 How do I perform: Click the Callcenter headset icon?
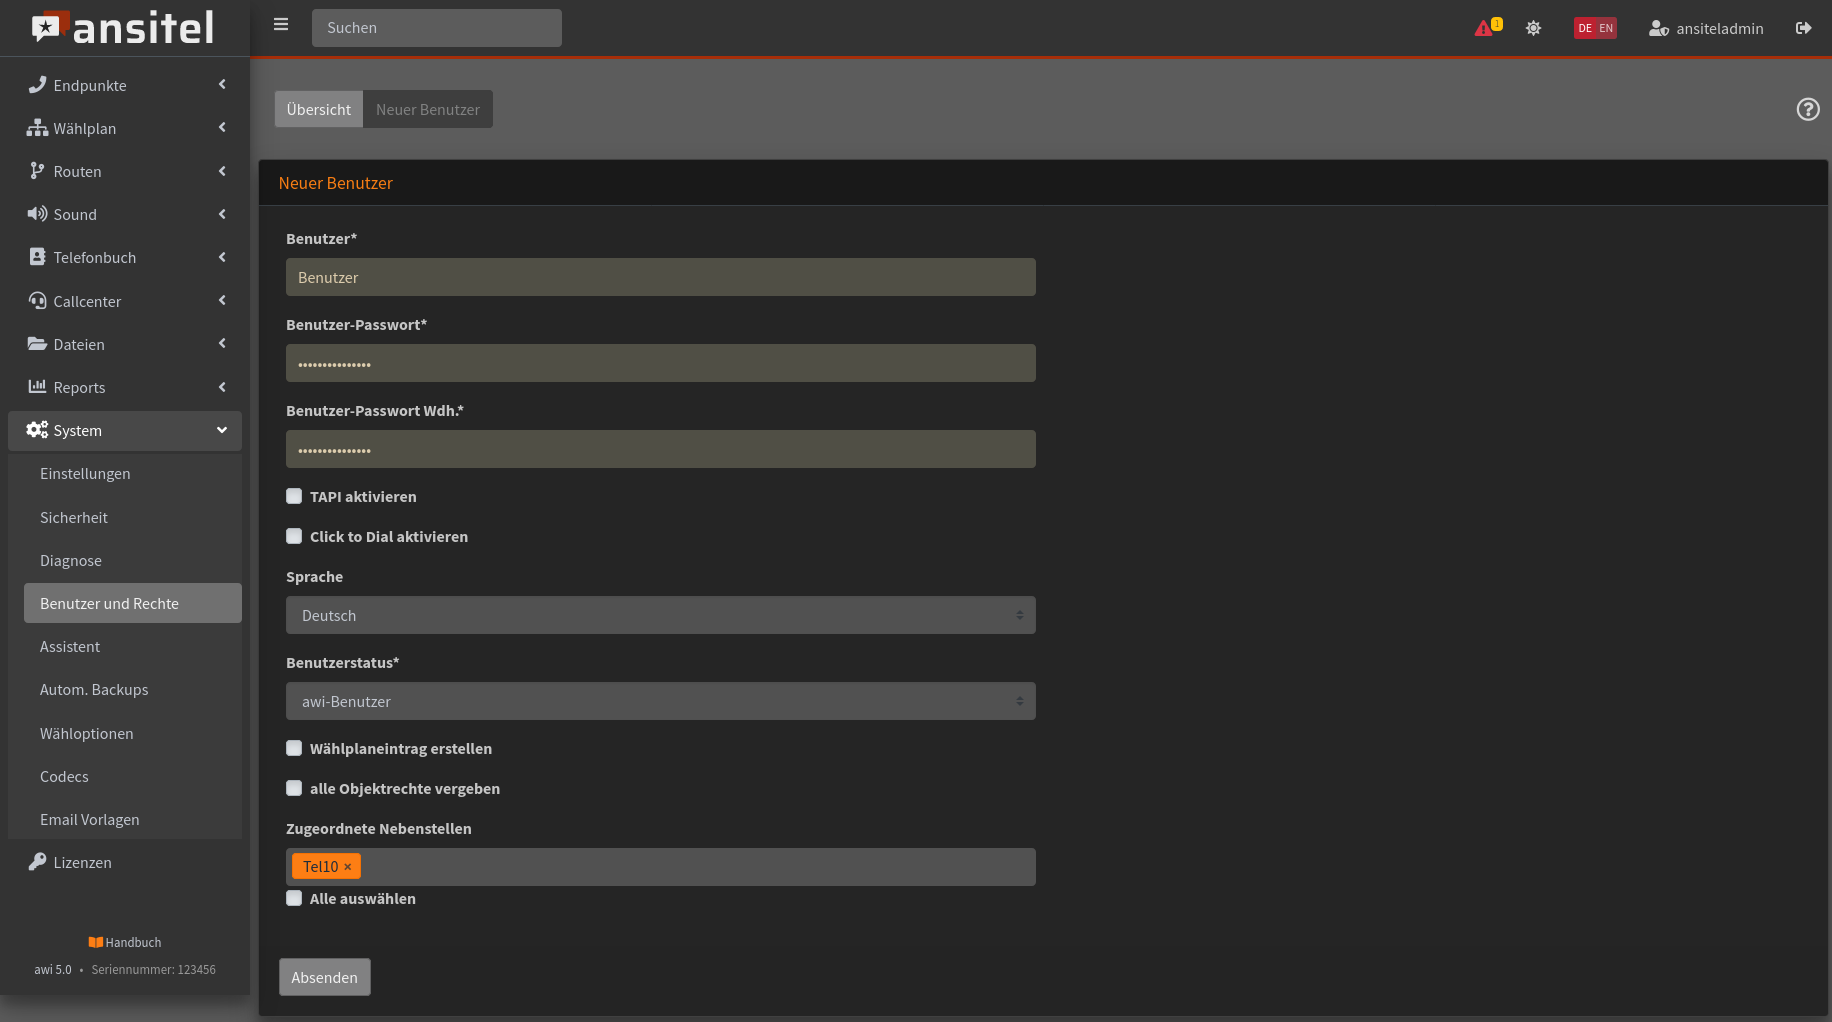tap(37, 301)
